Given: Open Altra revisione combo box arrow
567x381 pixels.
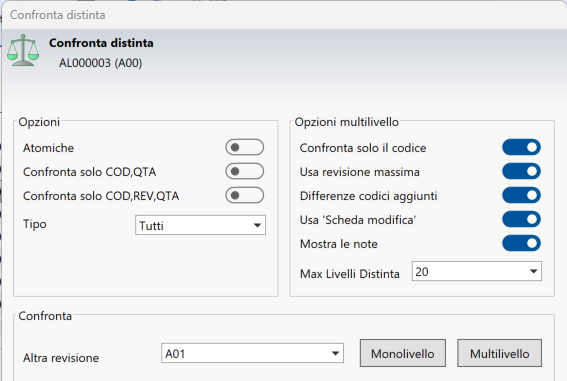Looking at the screenshot, I should point(335,353).
